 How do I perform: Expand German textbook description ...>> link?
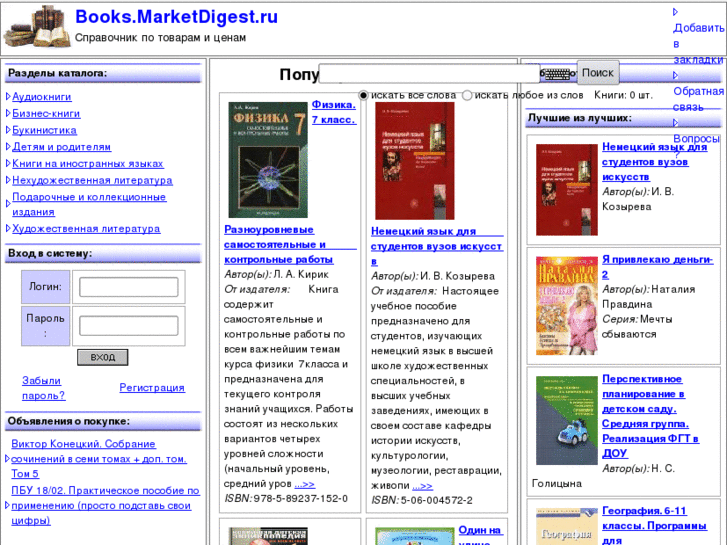(422, 486)
